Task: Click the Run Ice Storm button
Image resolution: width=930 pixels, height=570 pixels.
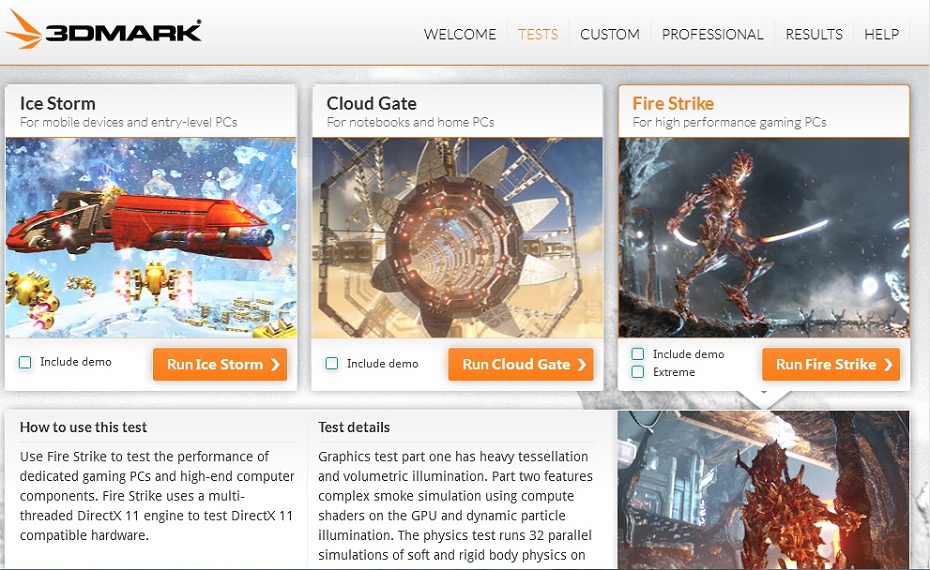Action: click(220, 364)
